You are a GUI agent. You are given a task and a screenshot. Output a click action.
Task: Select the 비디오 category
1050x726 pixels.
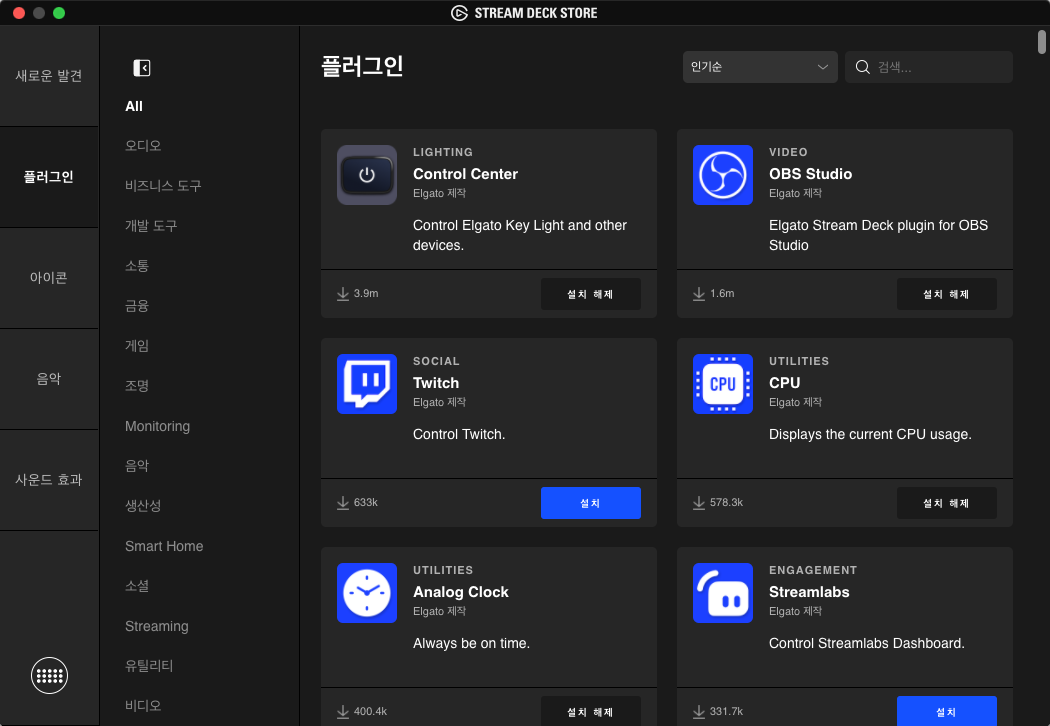pyautogui.click(x=143, y=705)
